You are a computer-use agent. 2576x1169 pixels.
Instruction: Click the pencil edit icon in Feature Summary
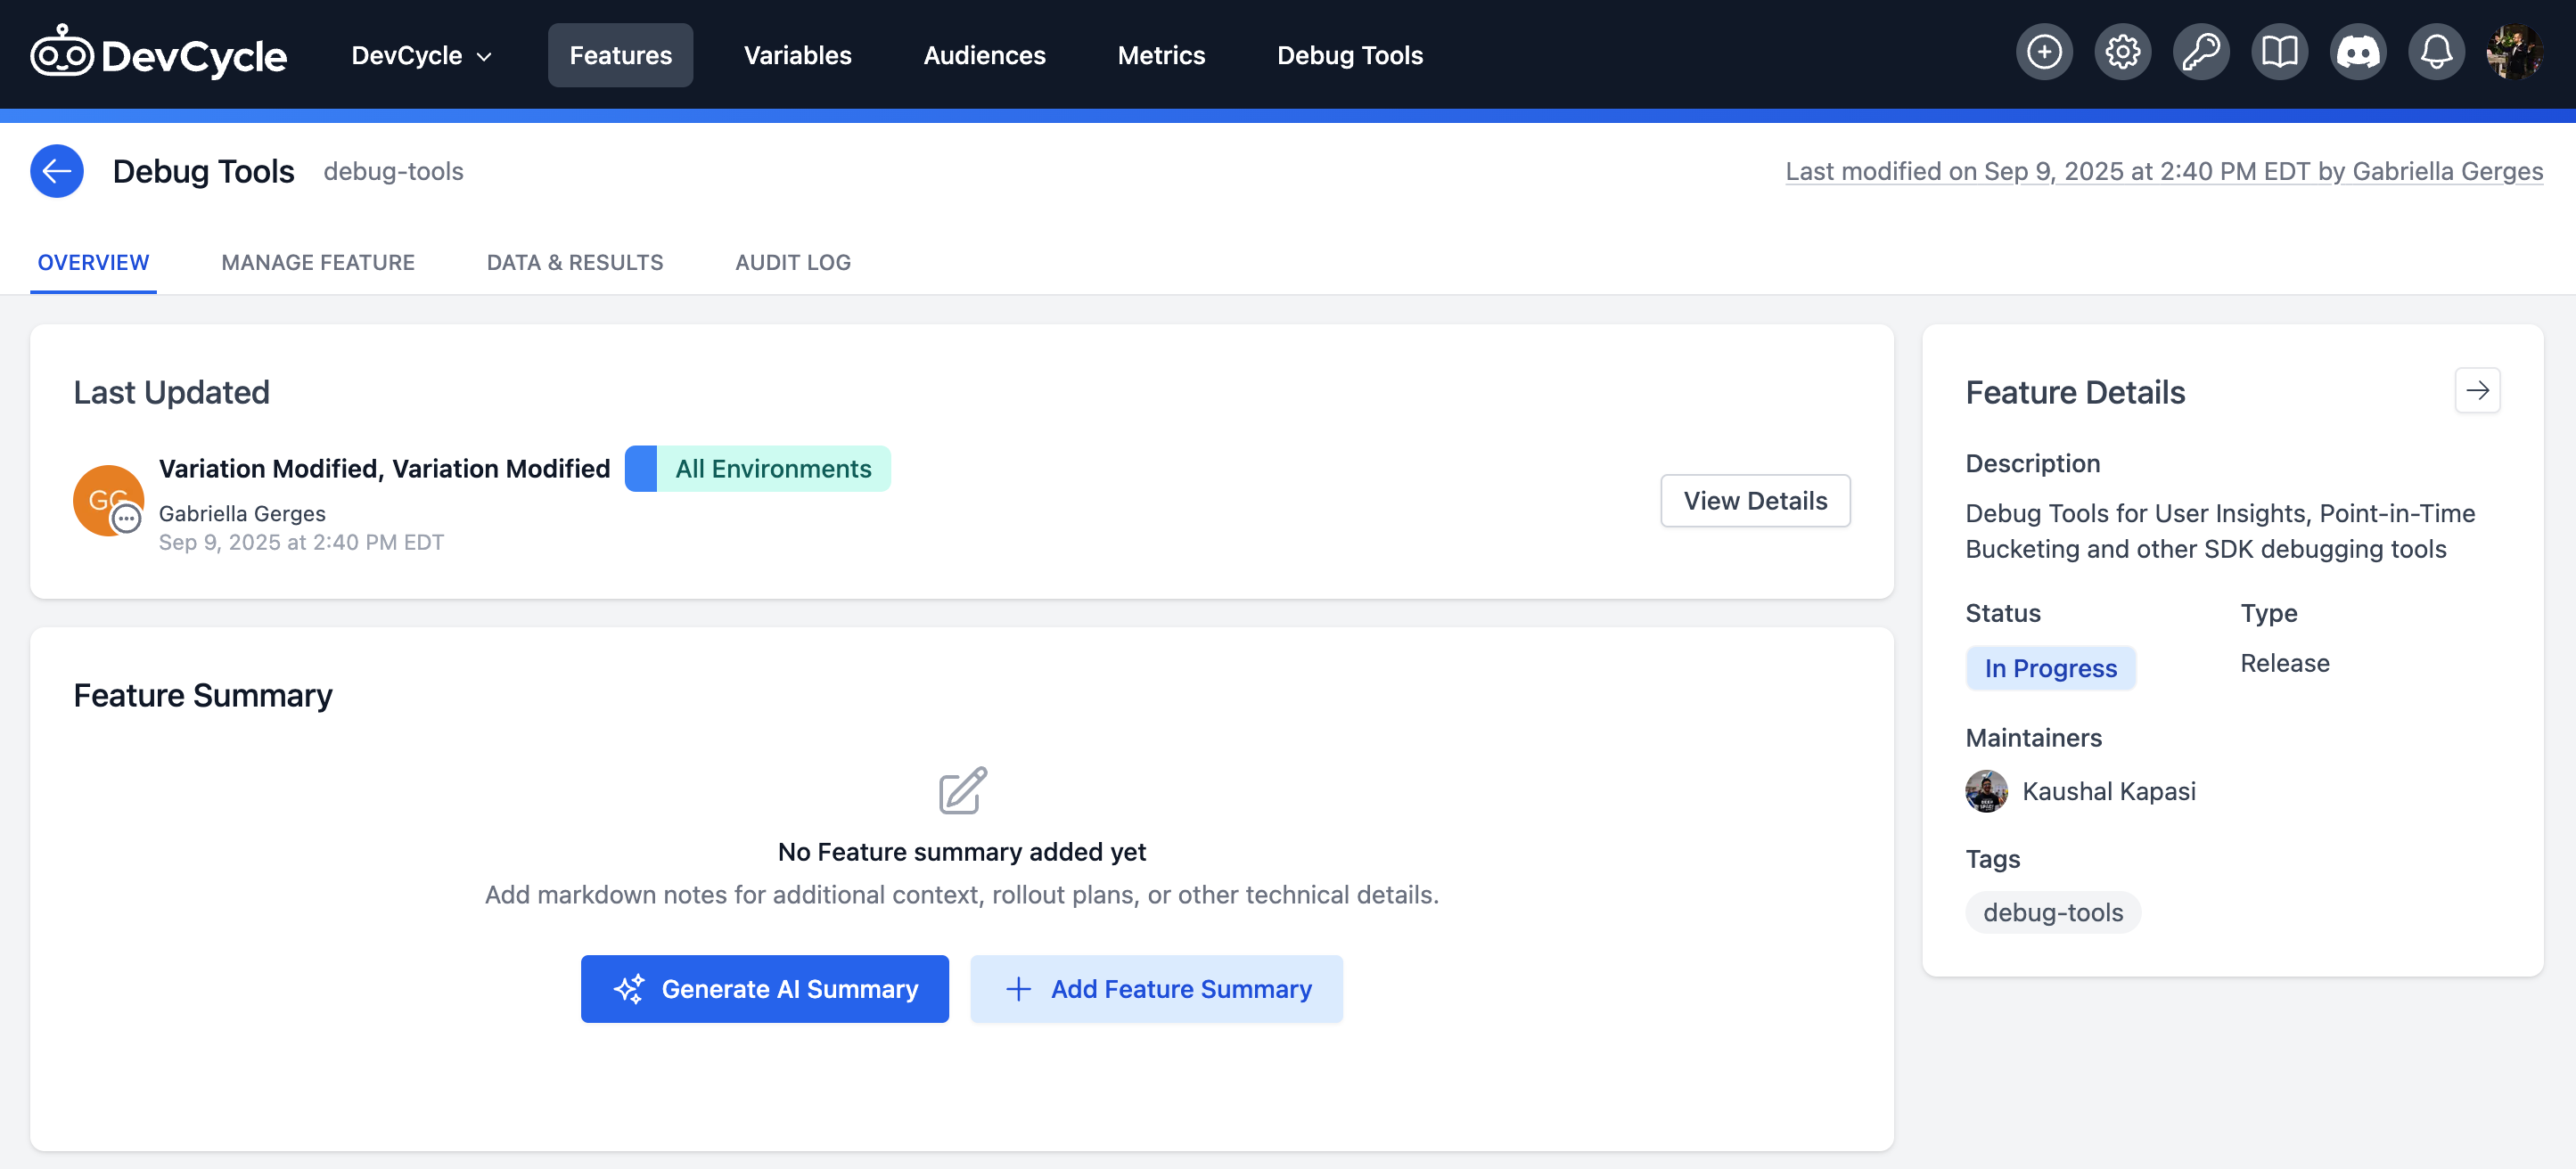coord(961,790)
